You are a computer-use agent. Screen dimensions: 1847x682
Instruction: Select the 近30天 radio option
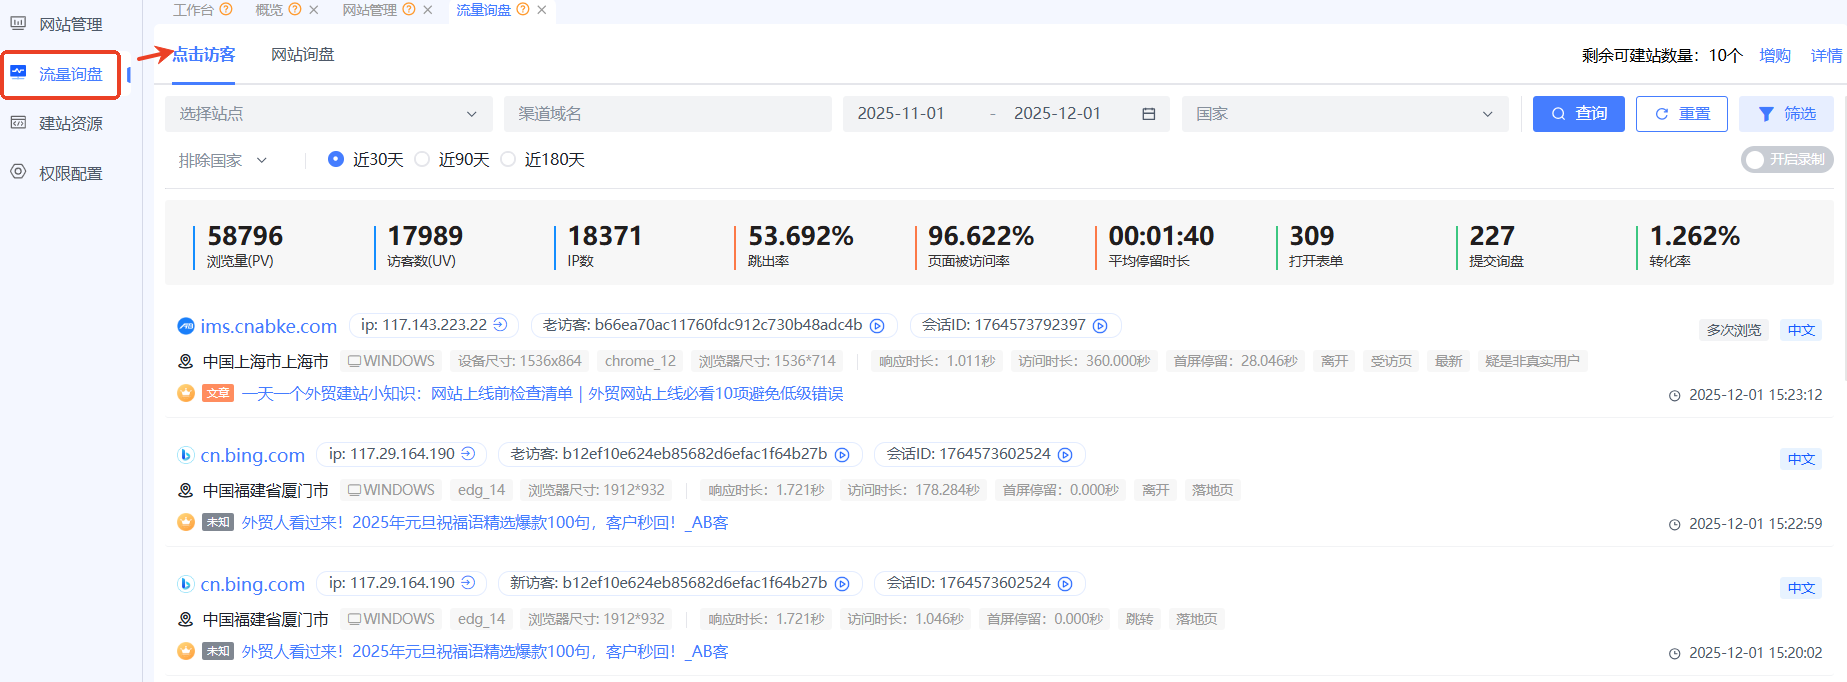336,159
